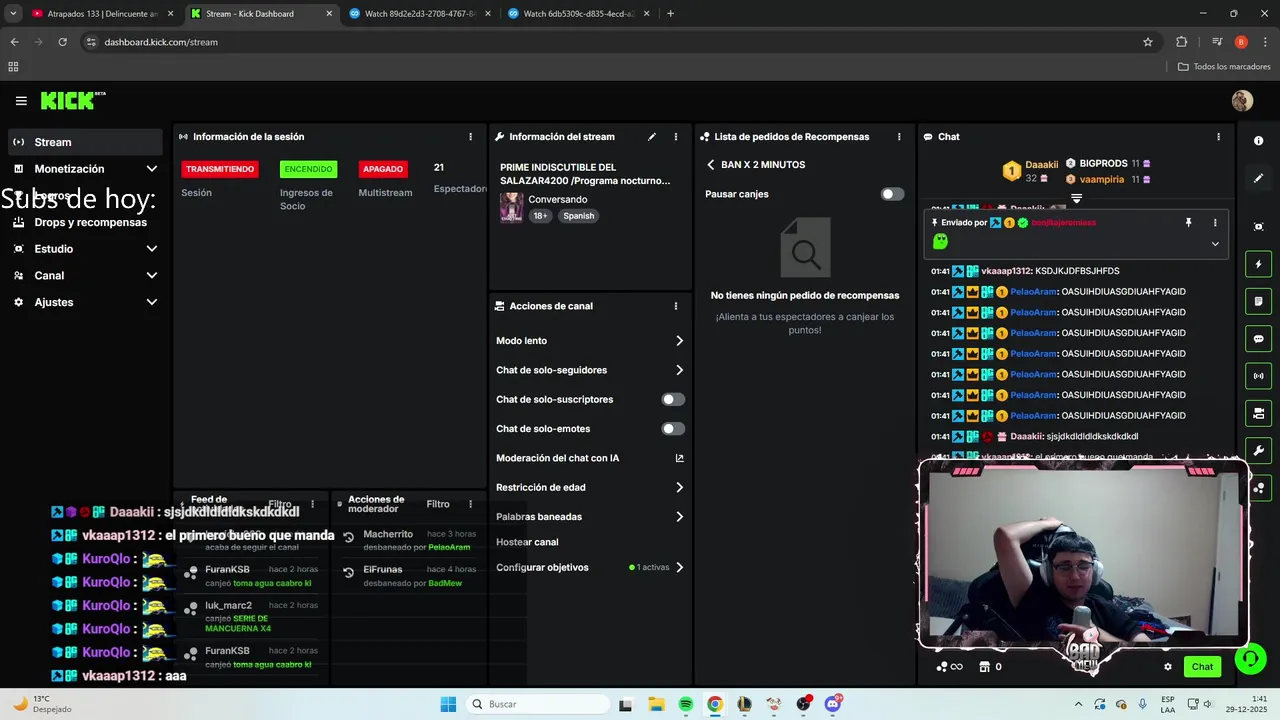Viewport: 1280px width, 720px height.
Task: Click the capture frame icon in right sidebar
Action: 1259,227
